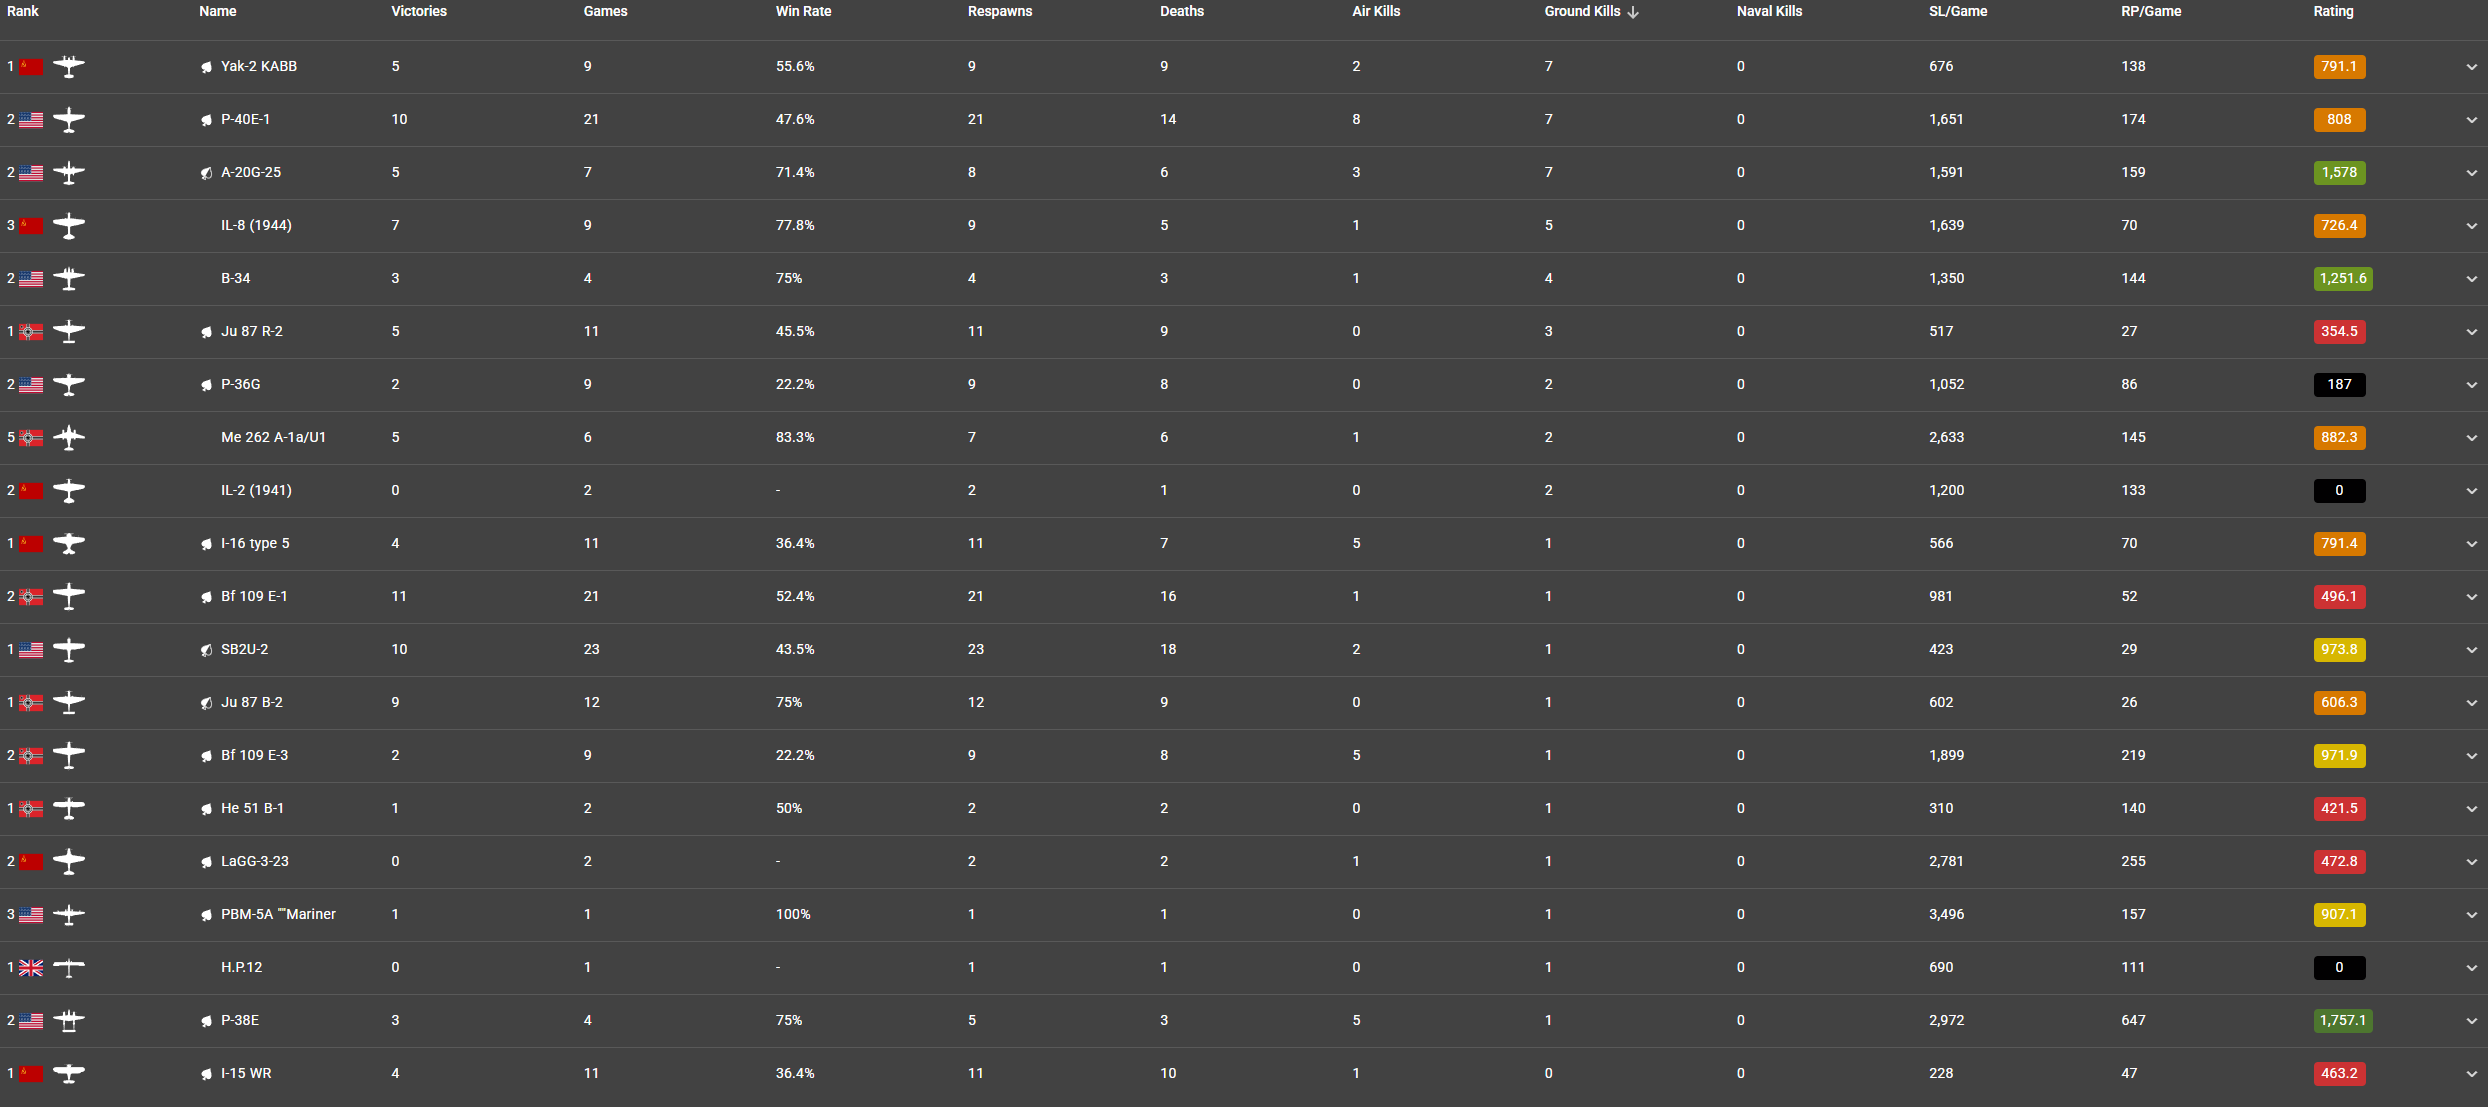Sort table by Rank column
The height and width of the screenshot is (1107, 2488).
[x=23, y=11]
